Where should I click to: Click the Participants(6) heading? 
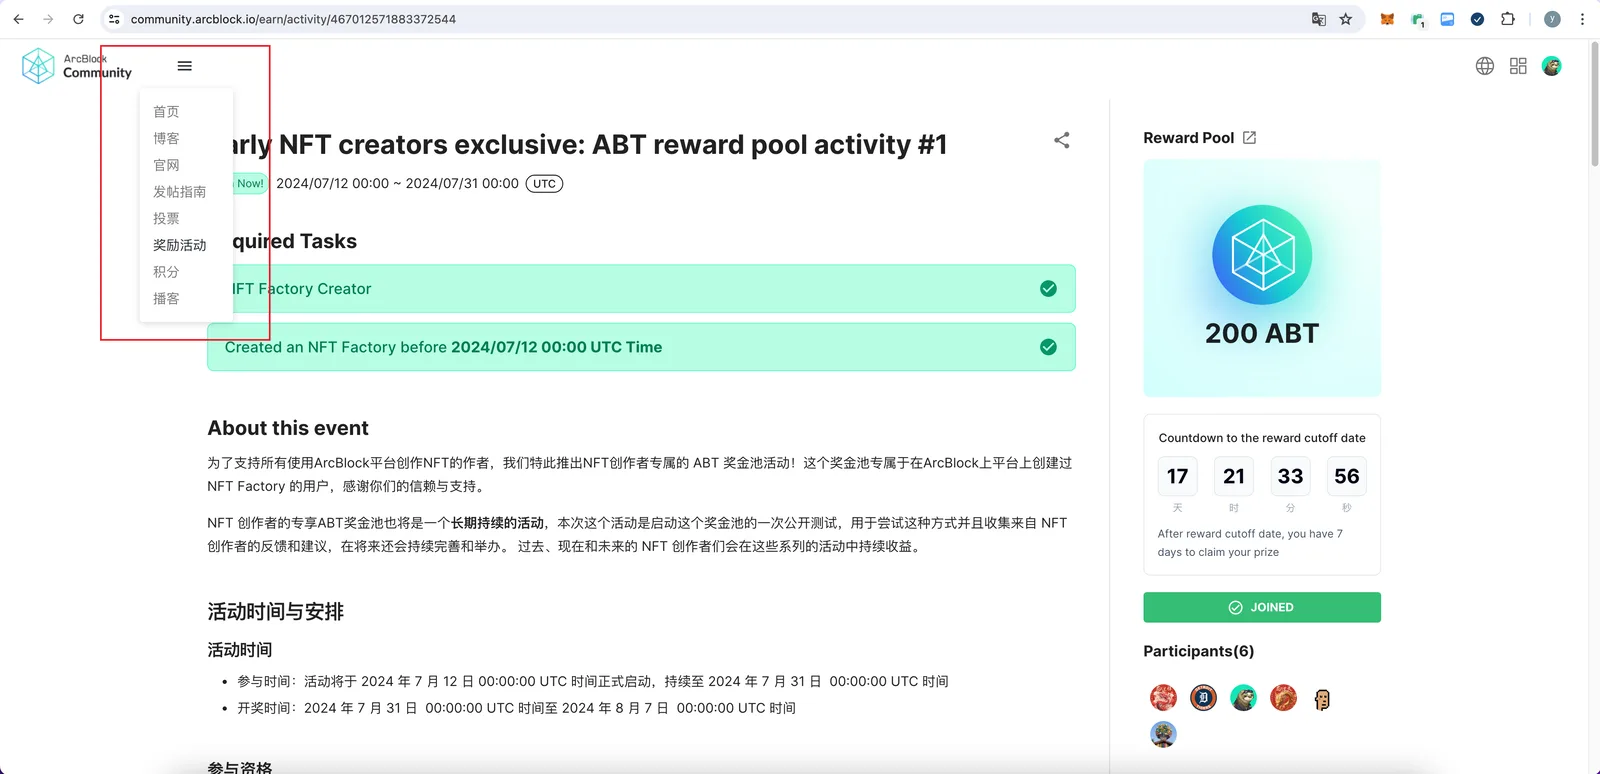(x=1199, y=651)
